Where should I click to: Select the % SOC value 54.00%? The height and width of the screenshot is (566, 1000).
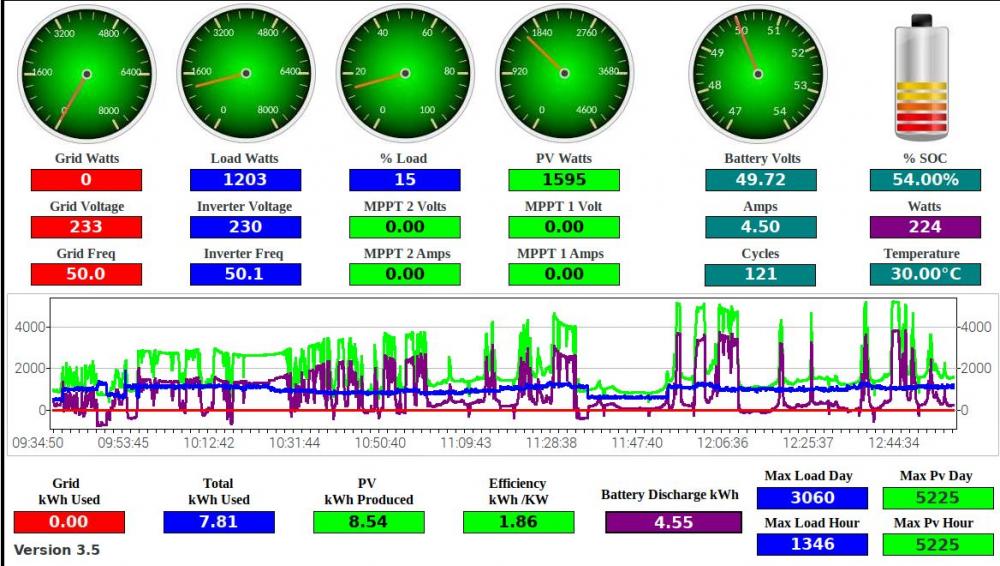(x=925, y=180)
